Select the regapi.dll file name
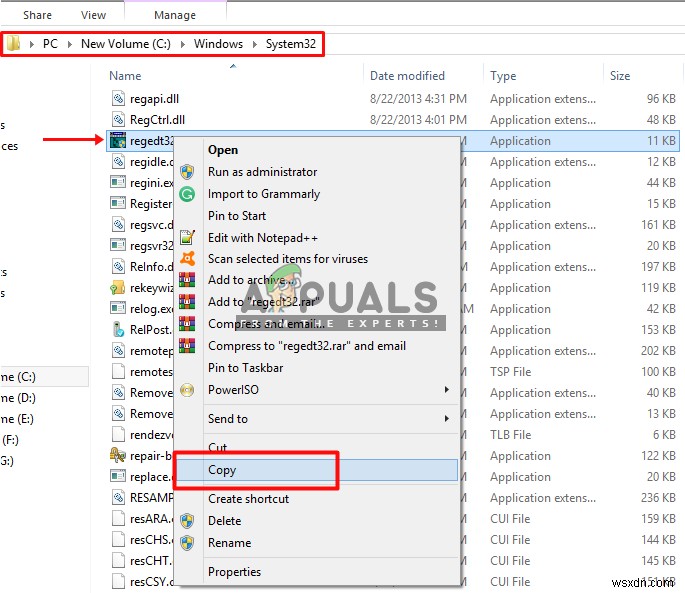Image resolution: width=685 pixels, height=593 pixels. click(154, 99)
